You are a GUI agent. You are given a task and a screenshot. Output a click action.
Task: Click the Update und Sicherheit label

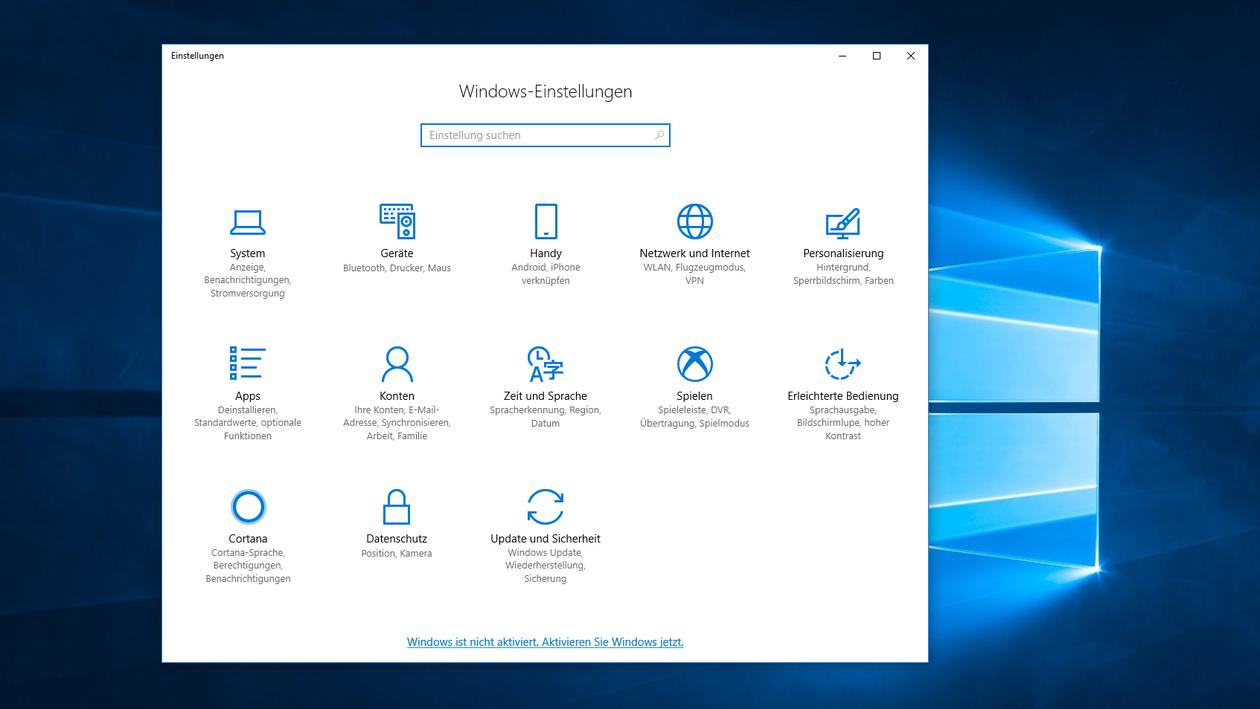click(x=545, y=539)
